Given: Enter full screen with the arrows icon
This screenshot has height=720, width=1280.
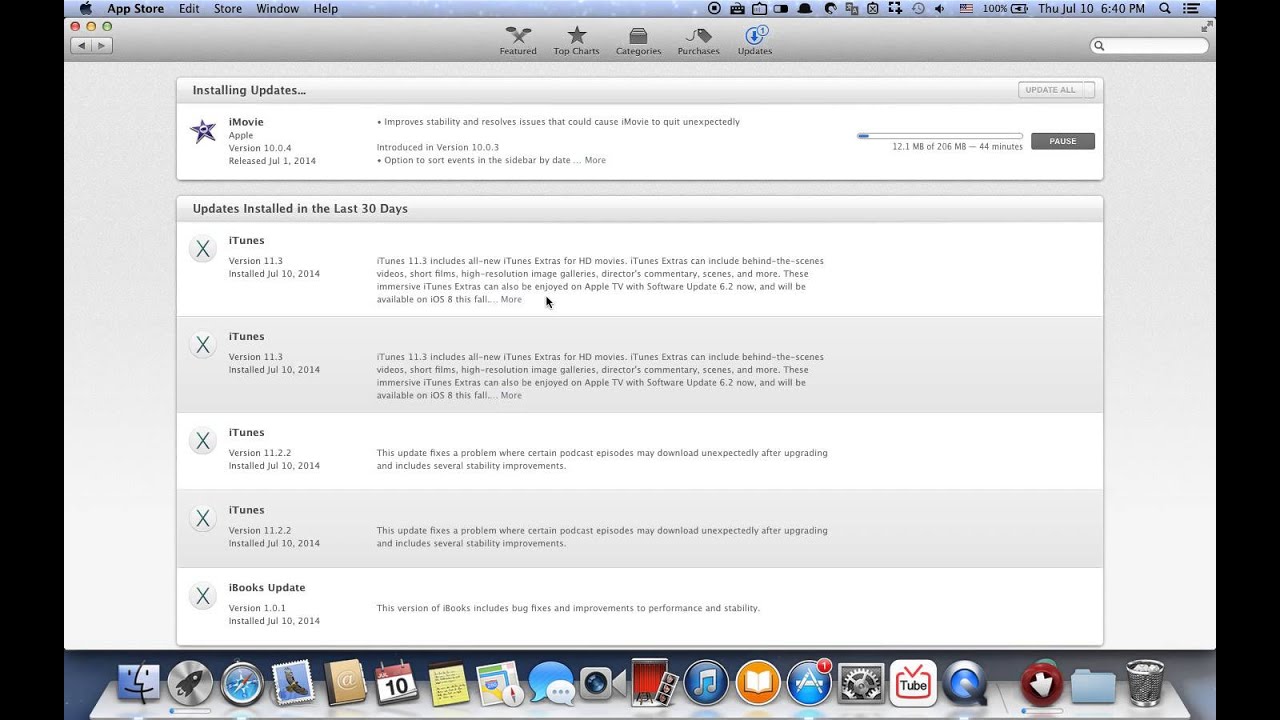Looking at the screenshot, I should coord(1206,27).
